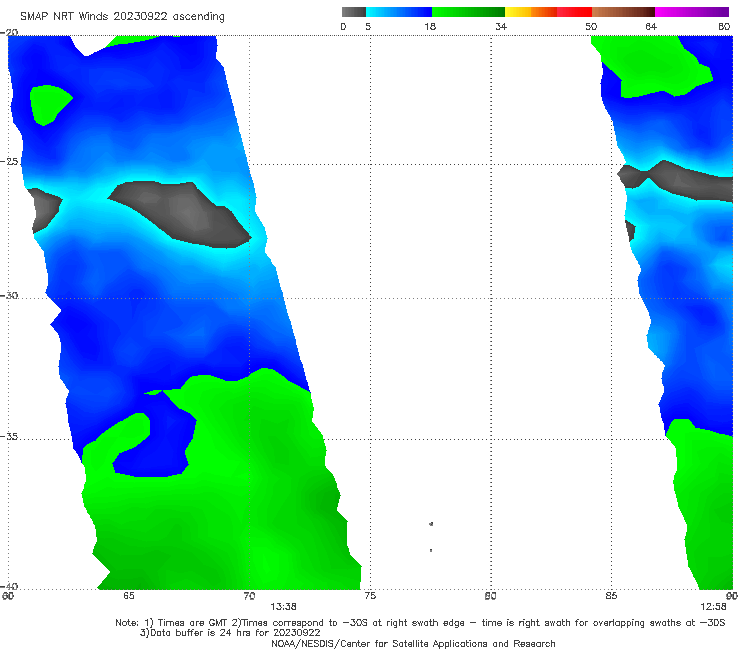
Task: Click the latitude axis label '-30'
Action: pos(9,295)
